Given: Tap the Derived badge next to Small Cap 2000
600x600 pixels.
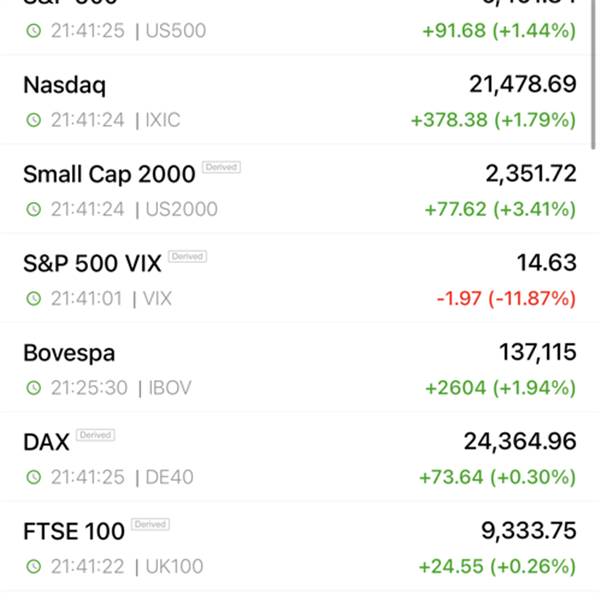Looking at the screenshot, I should pos(221,167).
